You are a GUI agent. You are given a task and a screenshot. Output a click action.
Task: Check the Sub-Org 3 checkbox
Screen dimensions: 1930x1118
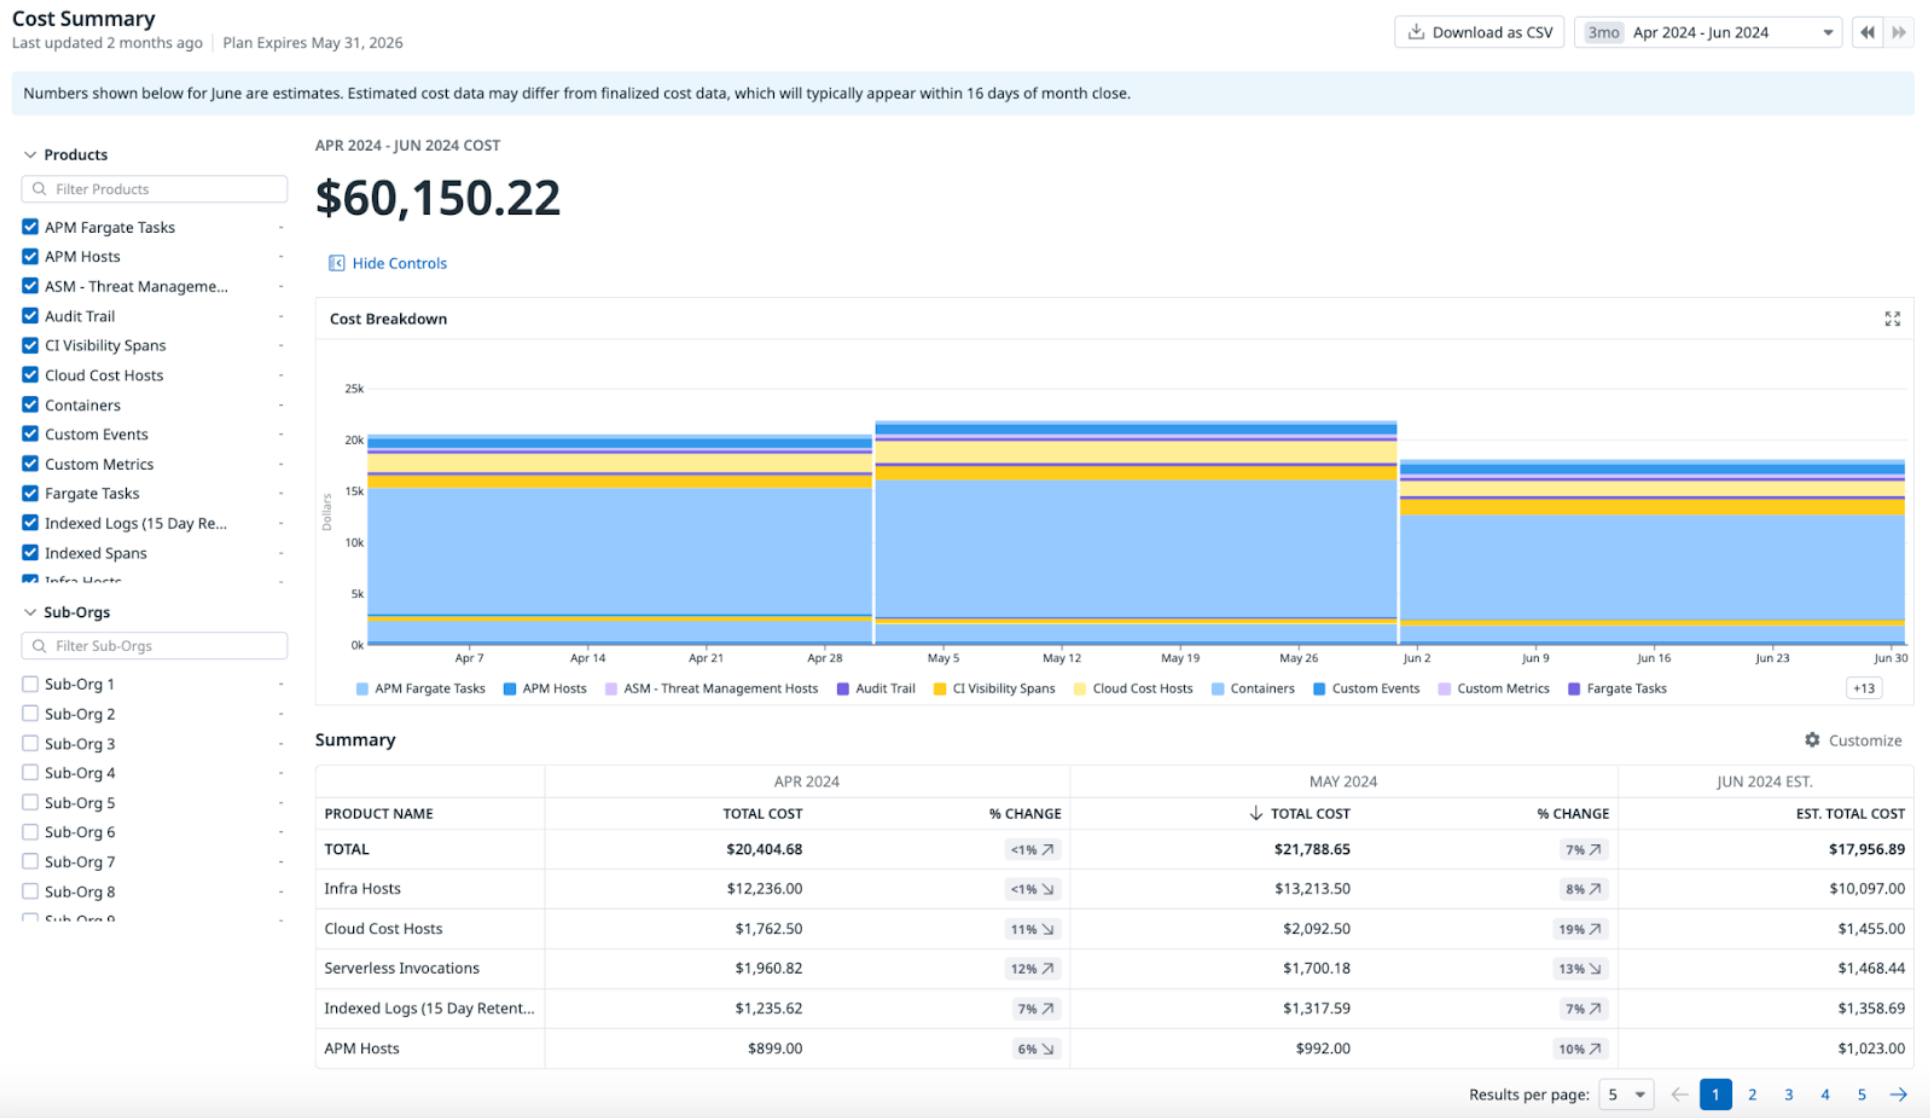click(x=30, y=743)
